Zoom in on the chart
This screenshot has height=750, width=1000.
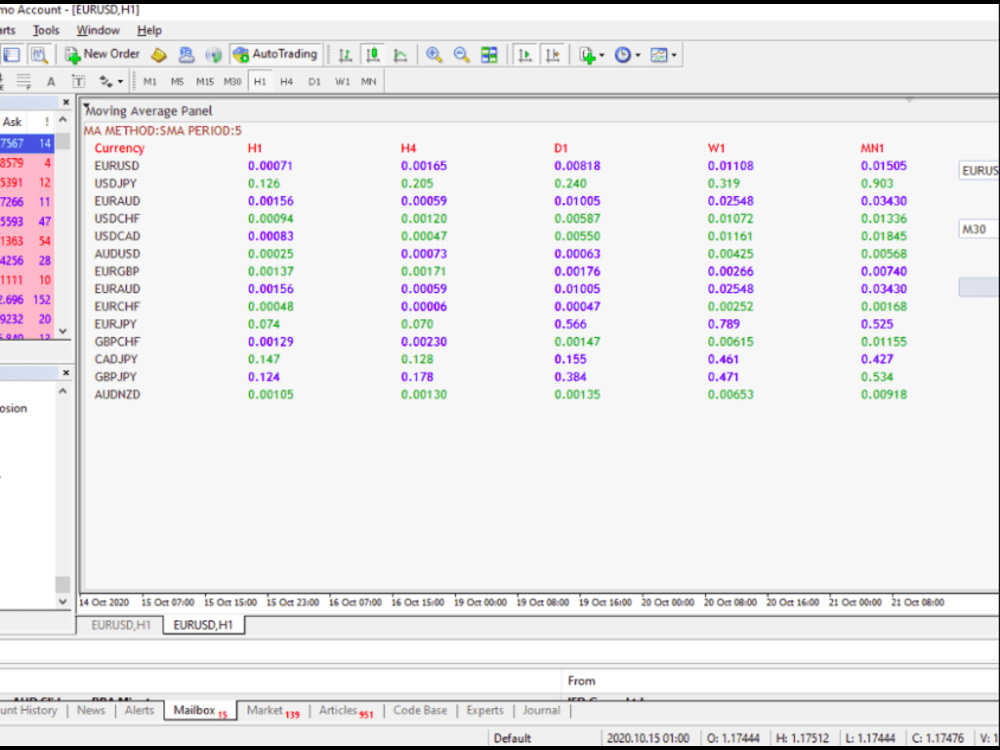(434, 54)
